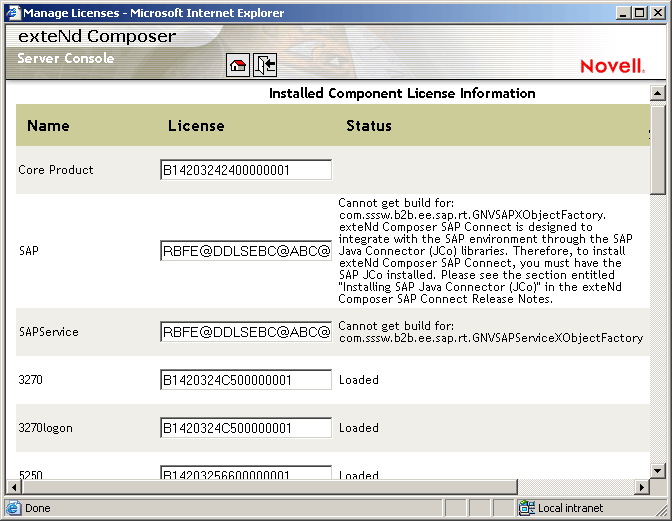672x521 pixels.
Task: Edit the 5250 license field
Action: (246, 473)
